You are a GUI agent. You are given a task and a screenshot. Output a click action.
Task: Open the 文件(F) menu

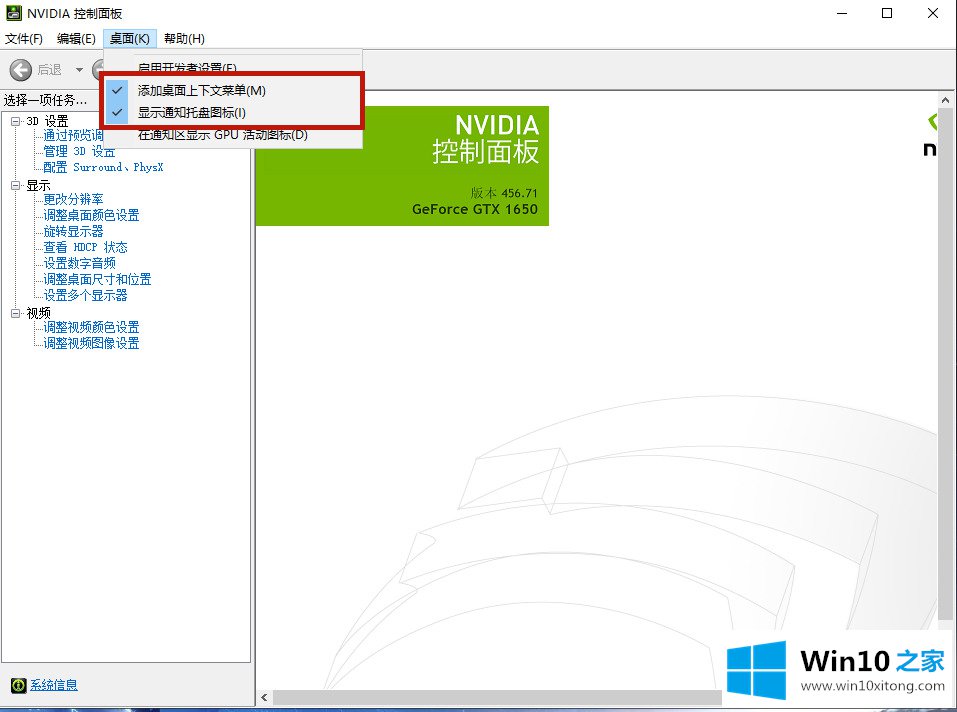pos(24,38)
